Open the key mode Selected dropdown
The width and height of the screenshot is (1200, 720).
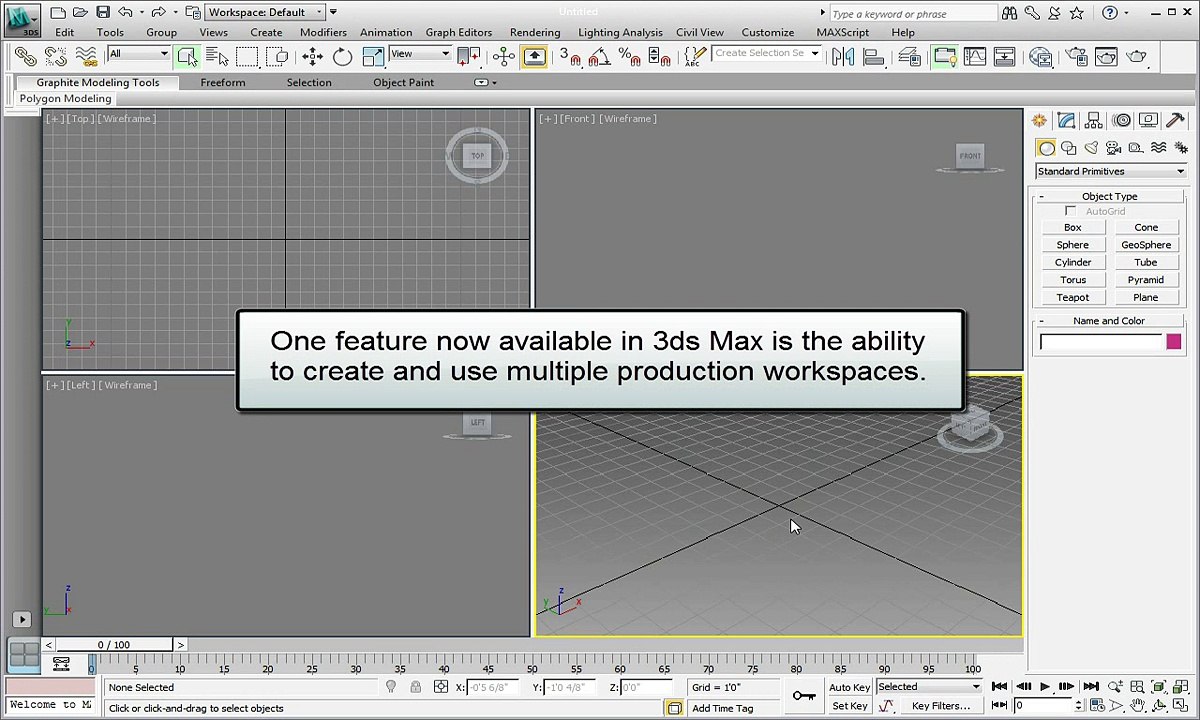[x=929, y=687]
